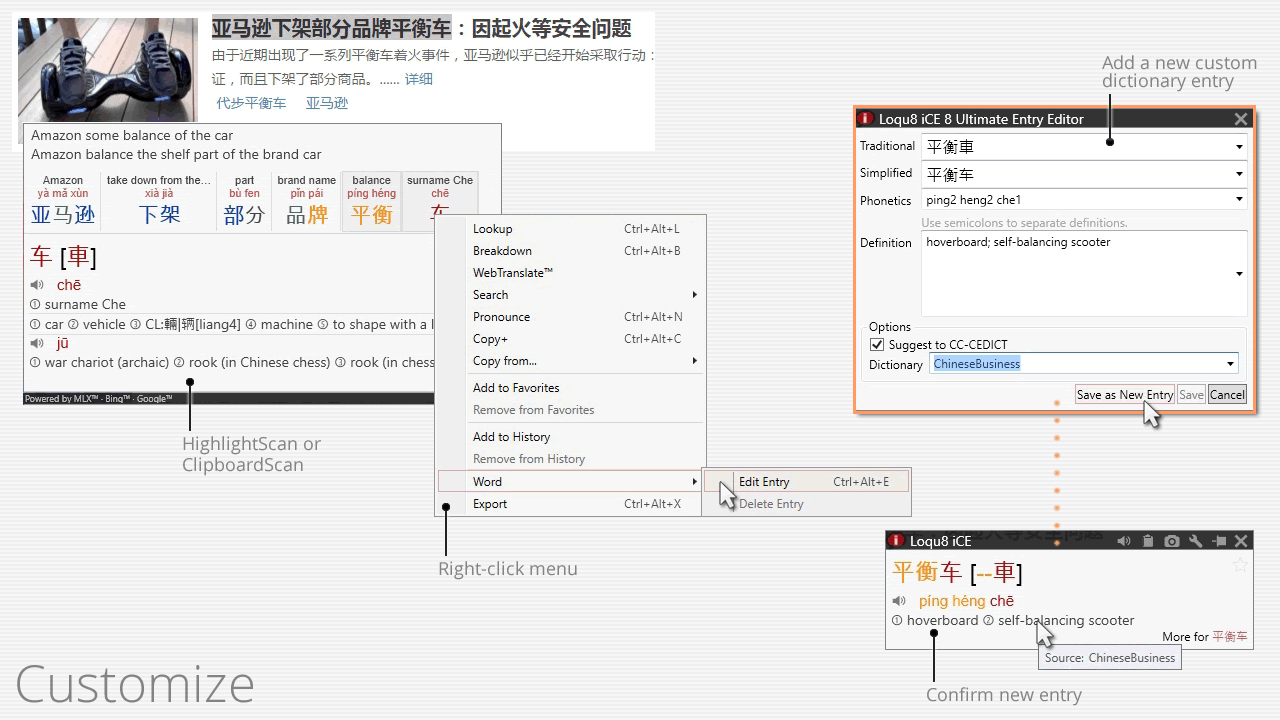
Task: Toggle the favorite star in the popup
Action: [x=1239, y=565]
